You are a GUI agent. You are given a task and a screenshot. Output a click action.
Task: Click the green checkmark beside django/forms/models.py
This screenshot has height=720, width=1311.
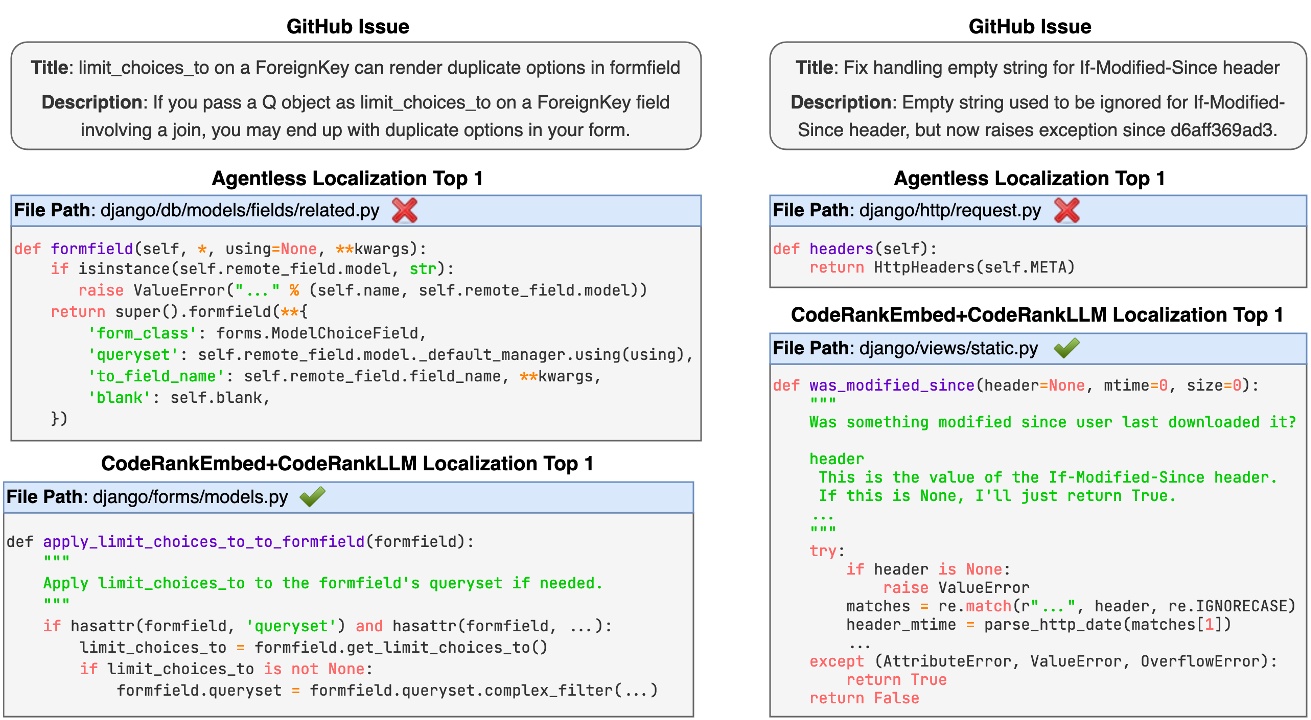click(x=313, y=497)
